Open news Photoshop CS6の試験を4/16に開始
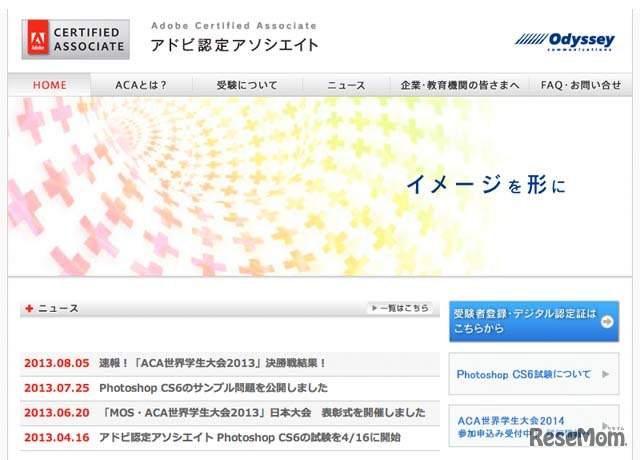This screenshot has width=640, height=460. click(250, 438)
